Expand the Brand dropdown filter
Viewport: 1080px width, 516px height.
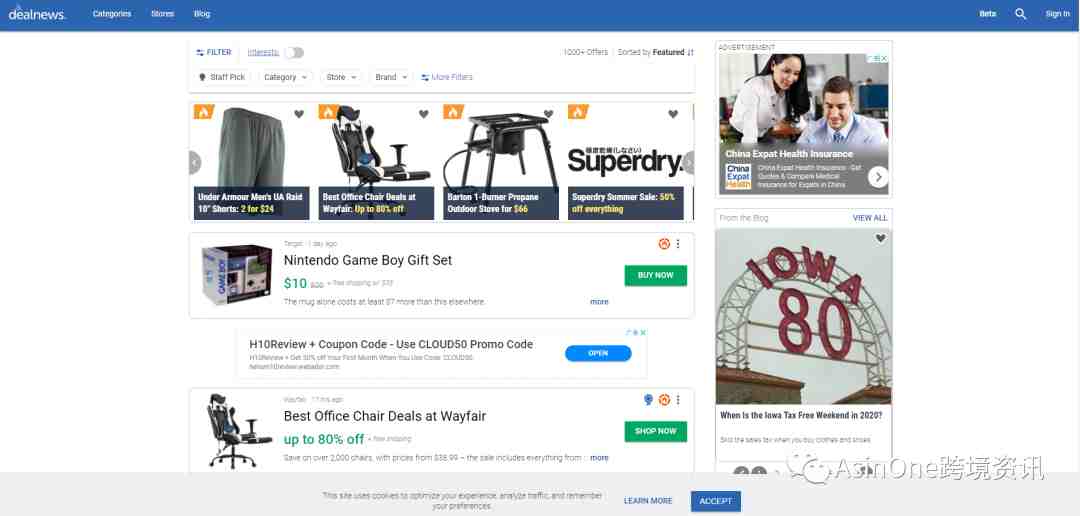(391, 77)
